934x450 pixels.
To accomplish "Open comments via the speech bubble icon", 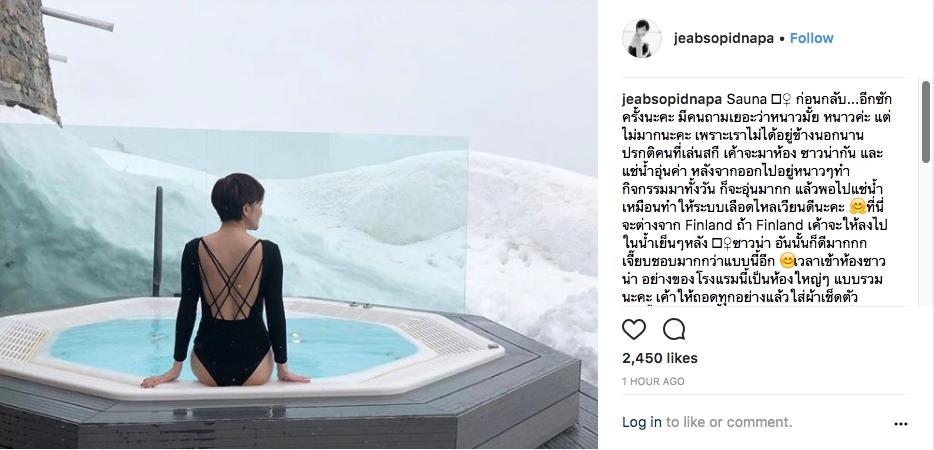I will [x=674, y=329].
